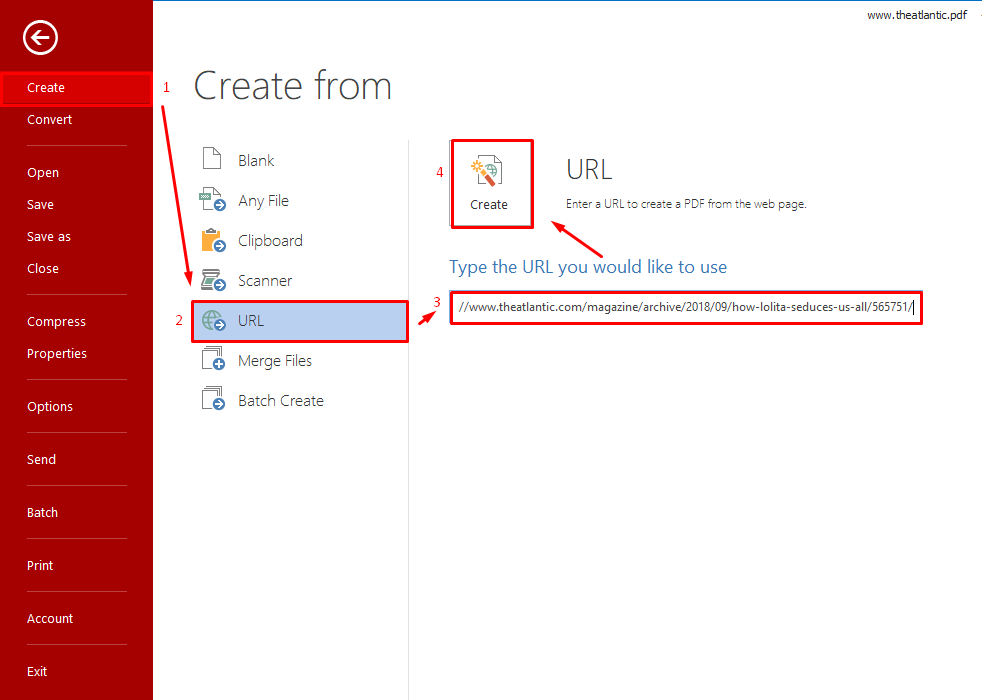Image resolution: width=982 pixels, height=700 pixels.
Task: Open Options in the sidebar
Action: click(x=50, y=407)
